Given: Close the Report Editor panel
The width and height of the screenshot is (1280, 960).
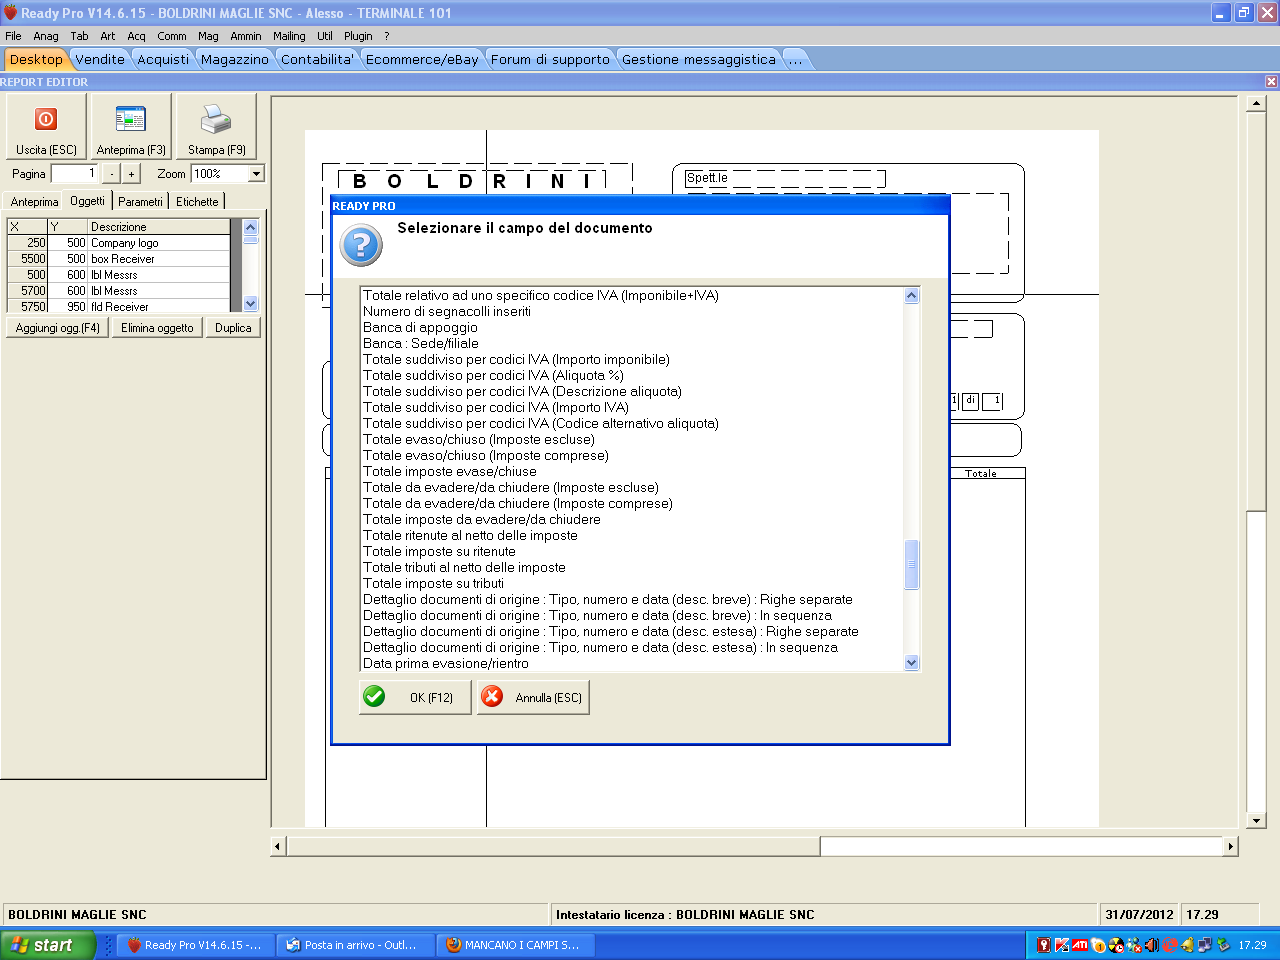Looking at the screenshot, I should [1271, 82].
